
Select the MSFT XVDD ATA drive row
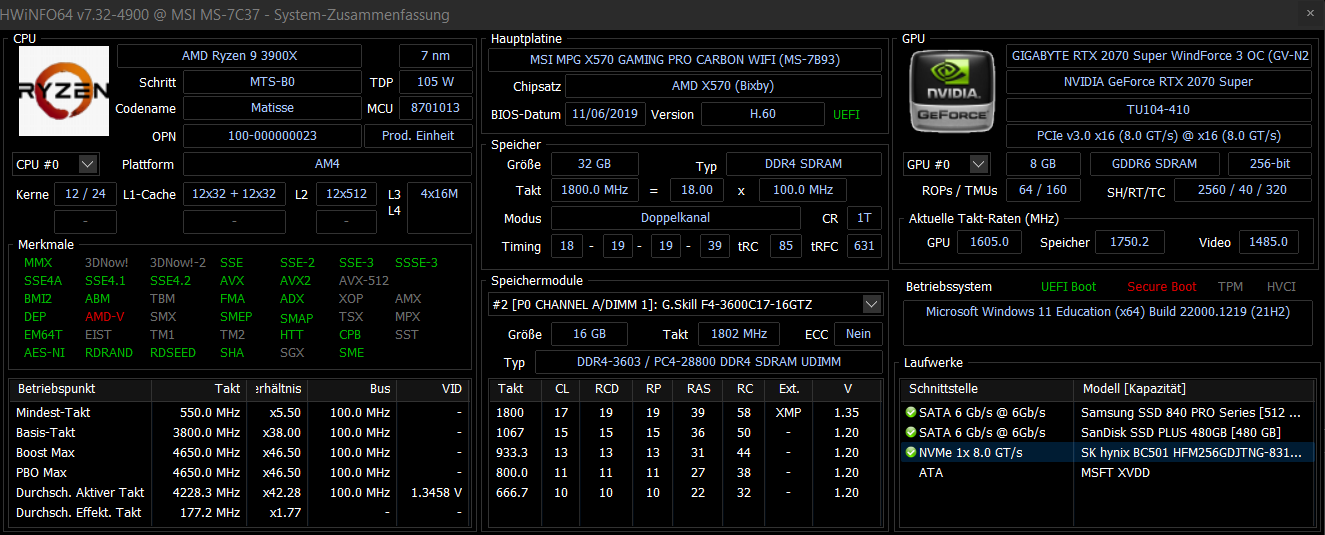[x=1106, y=472]
